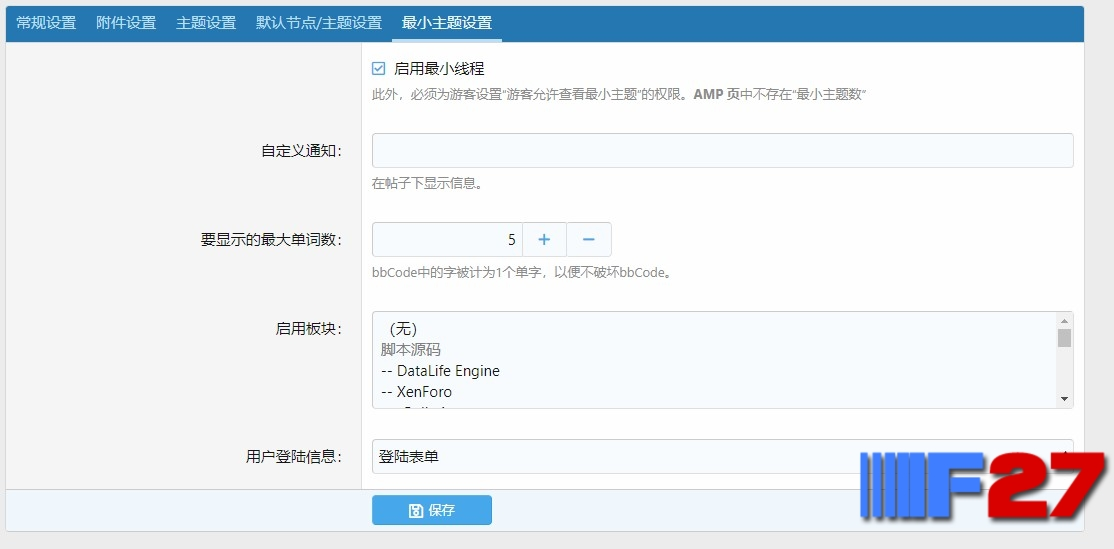Open the 用户登陆信息 dropdown
The width and height of the screenshot is (1114, 549).
click(x=723, y=457)
